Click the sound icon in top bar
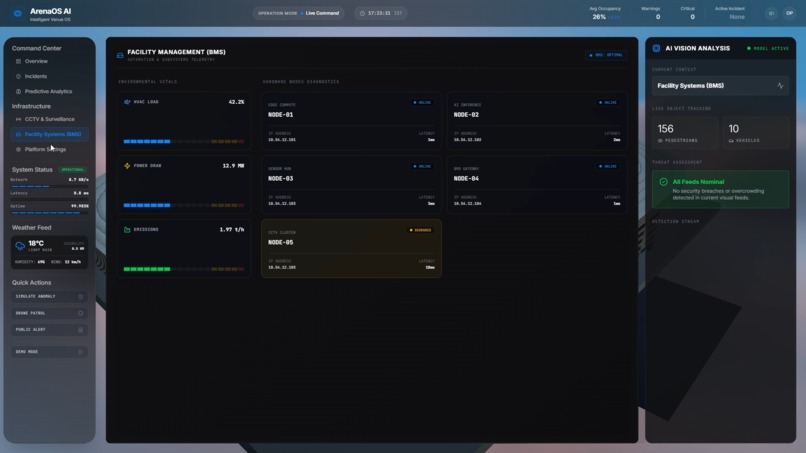This screenshot has width=806, height=453. tap(771, 13)
